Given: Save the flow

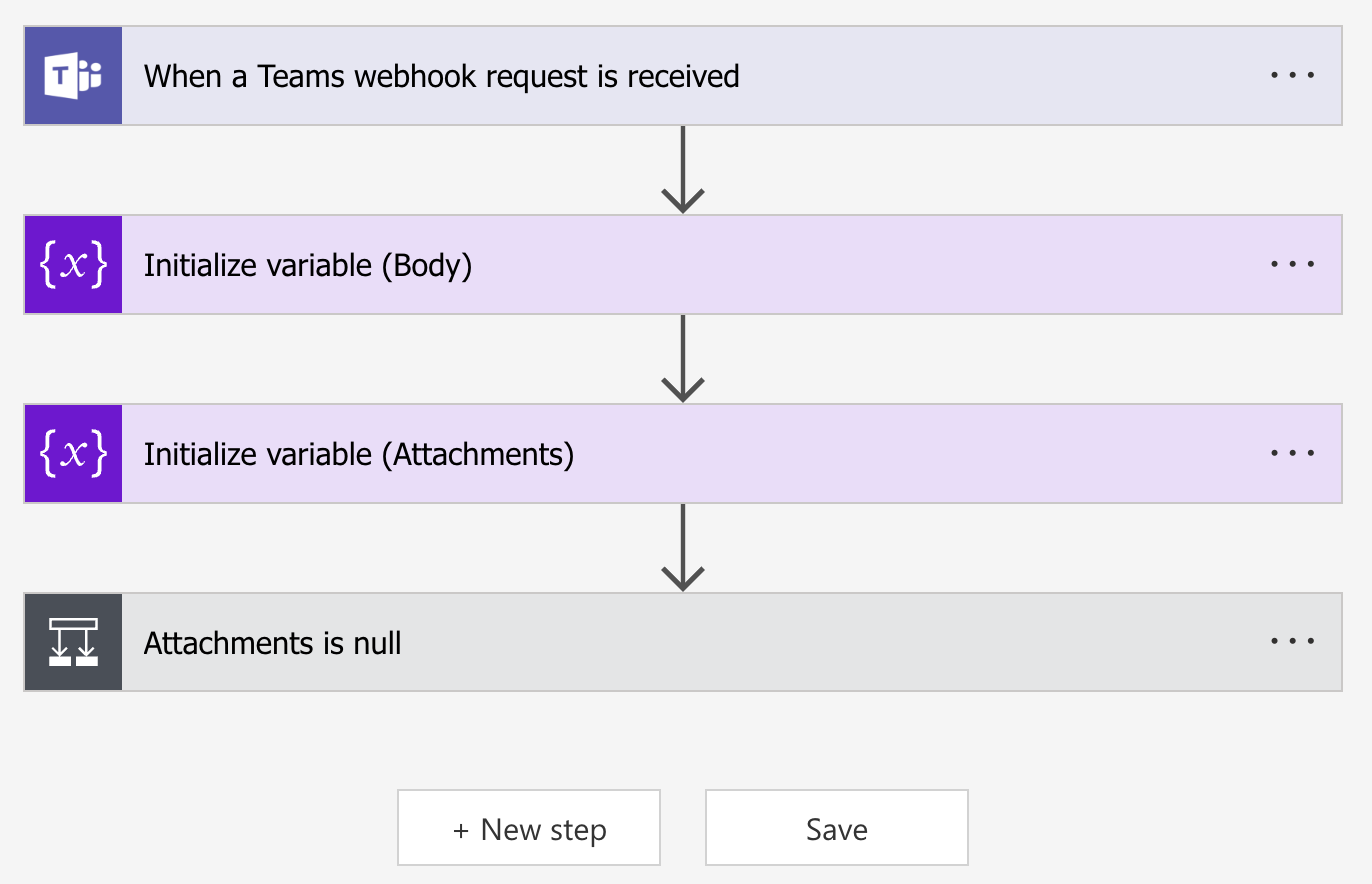Looking at the screenshot, I should 837,828.
